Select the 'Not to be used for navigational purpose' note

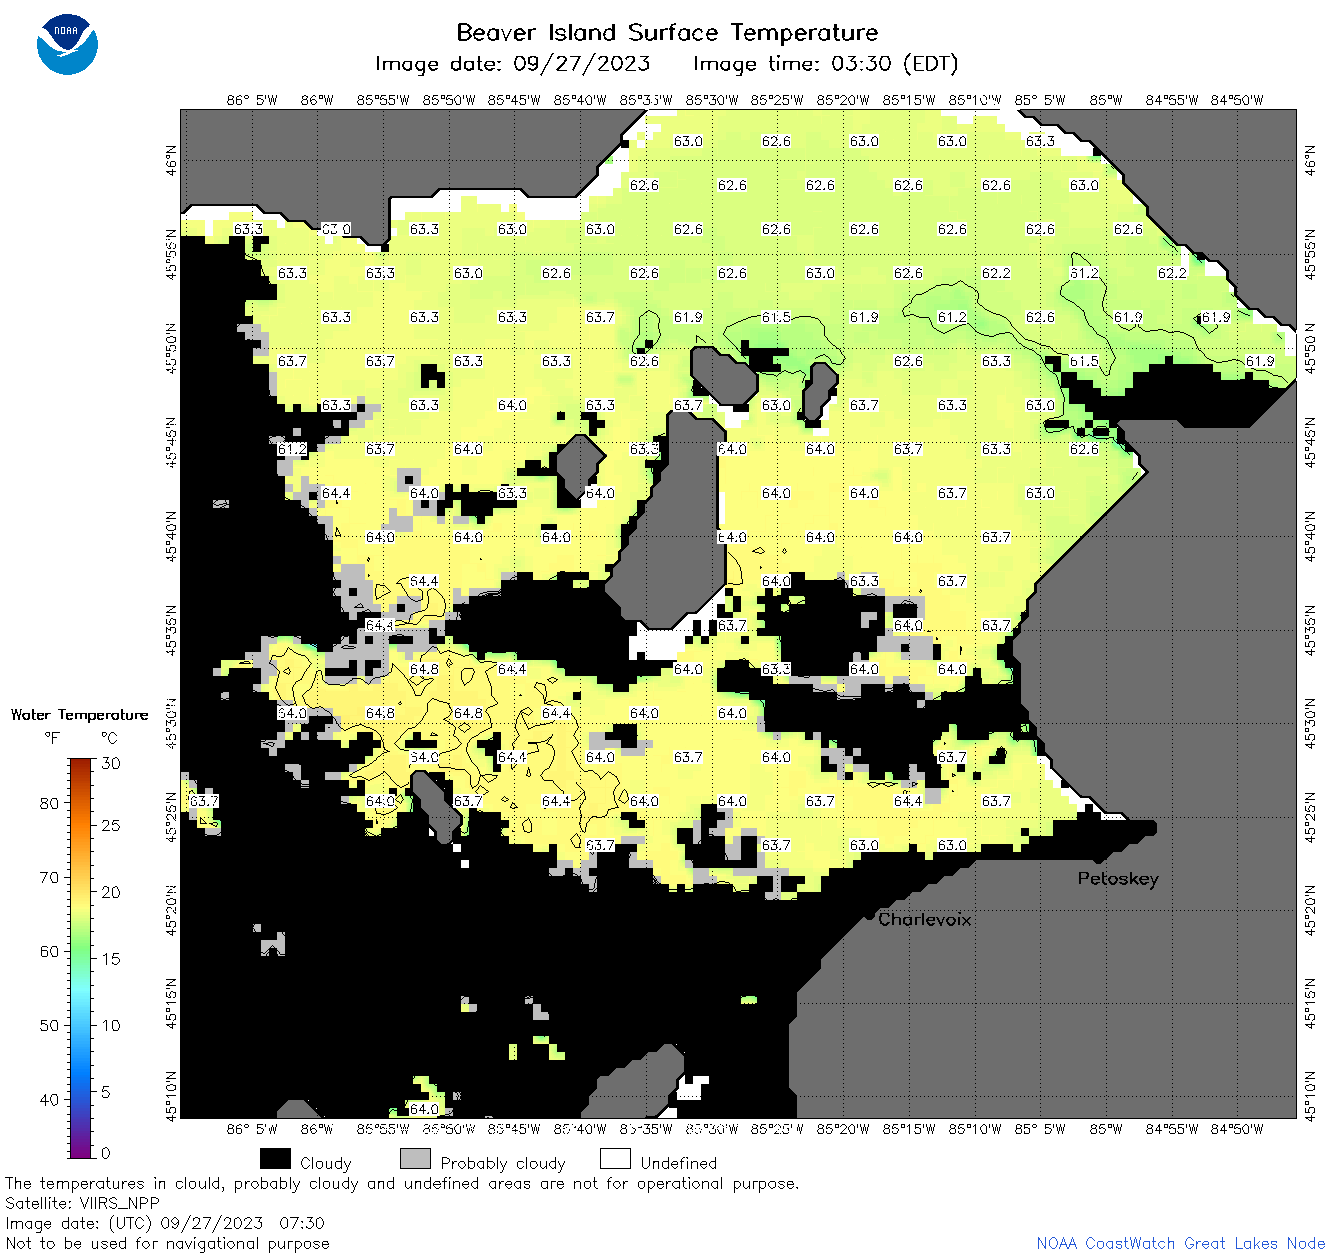(x=167, y=1243)
